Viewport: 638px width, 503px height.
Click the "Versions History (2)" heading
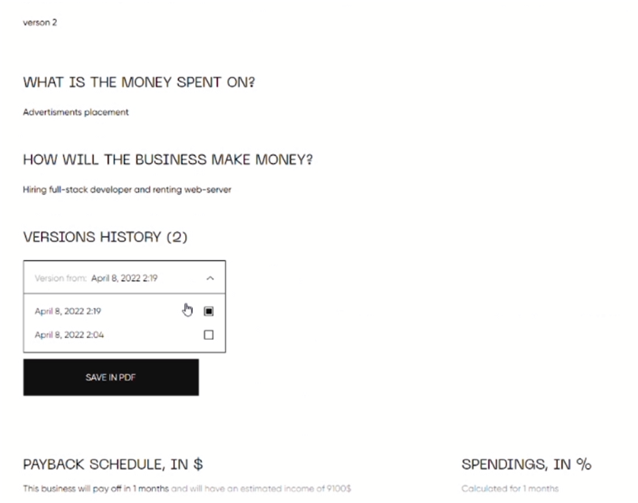click(105, 237)
